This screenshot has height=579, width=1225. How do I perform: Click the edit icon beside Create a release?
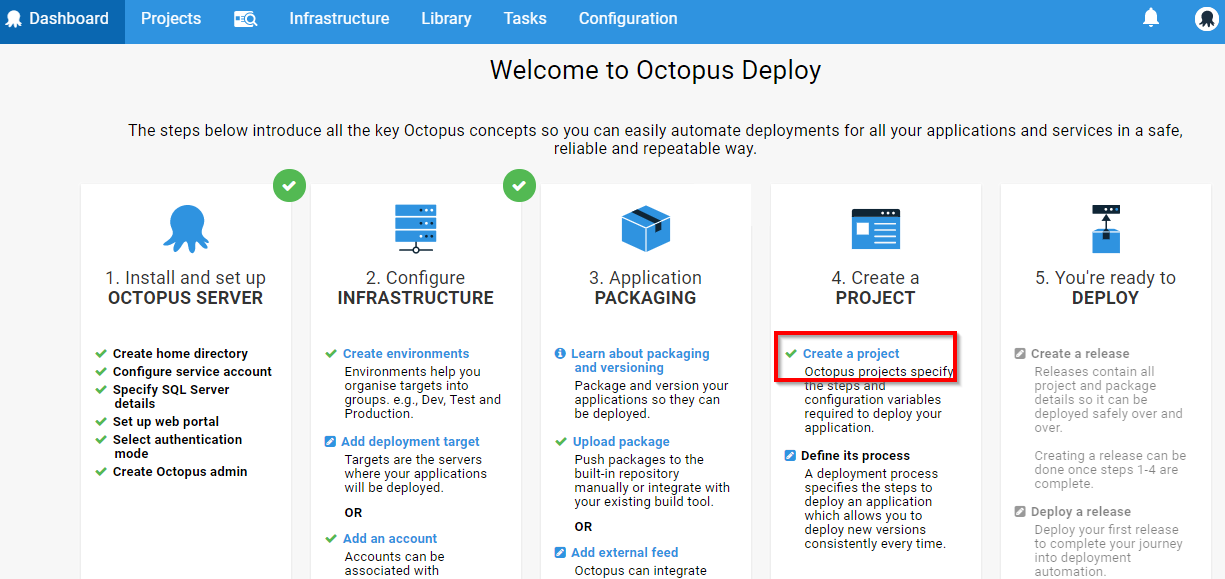click(x=1020, y=354)
